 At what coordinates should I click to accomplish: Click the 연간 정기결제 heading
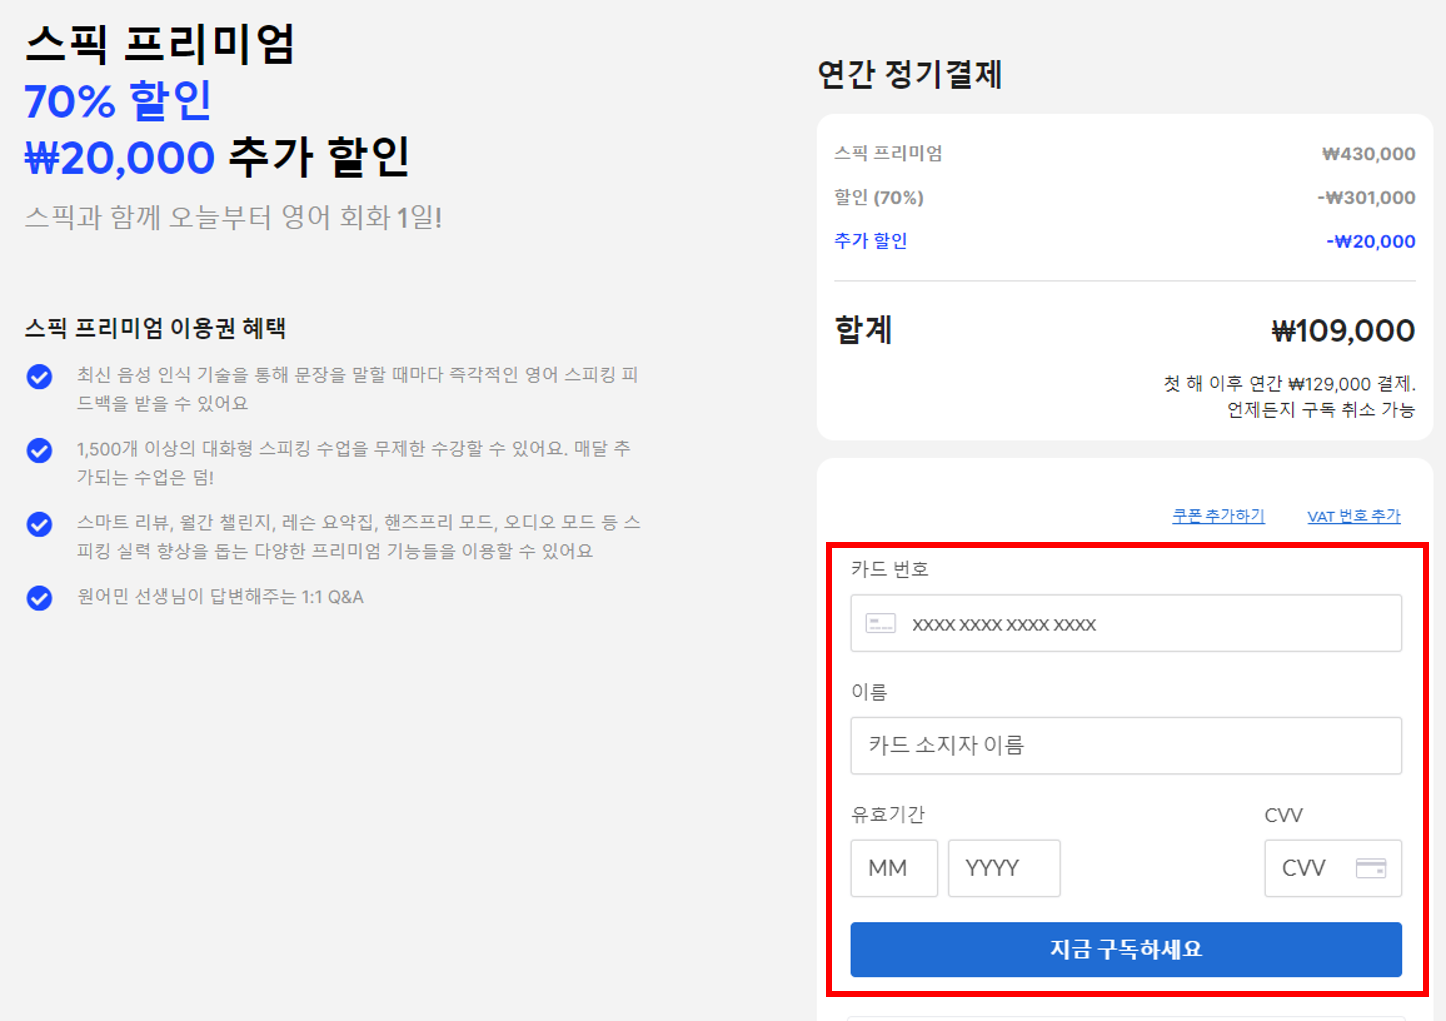tap(910, 74)
